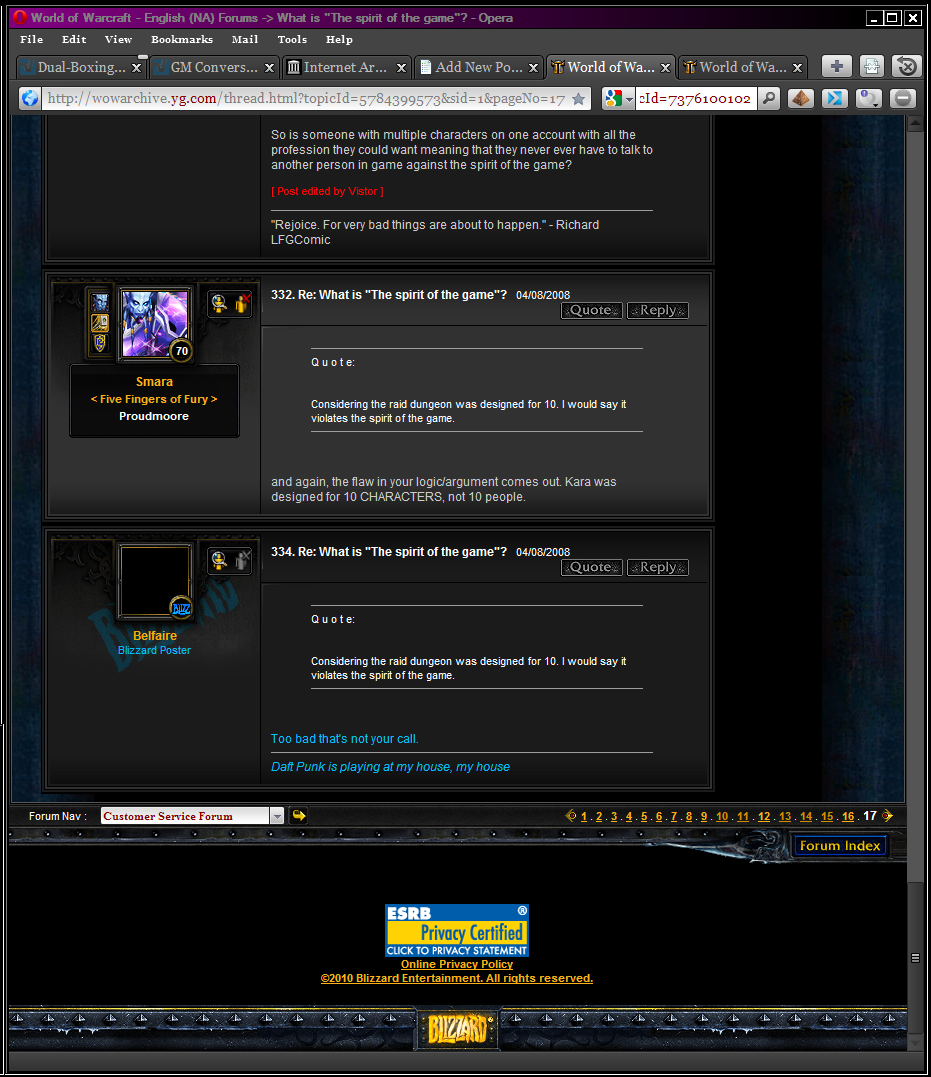
Task: Expand the search engine selector dropdown
Action: pos(629,99)
